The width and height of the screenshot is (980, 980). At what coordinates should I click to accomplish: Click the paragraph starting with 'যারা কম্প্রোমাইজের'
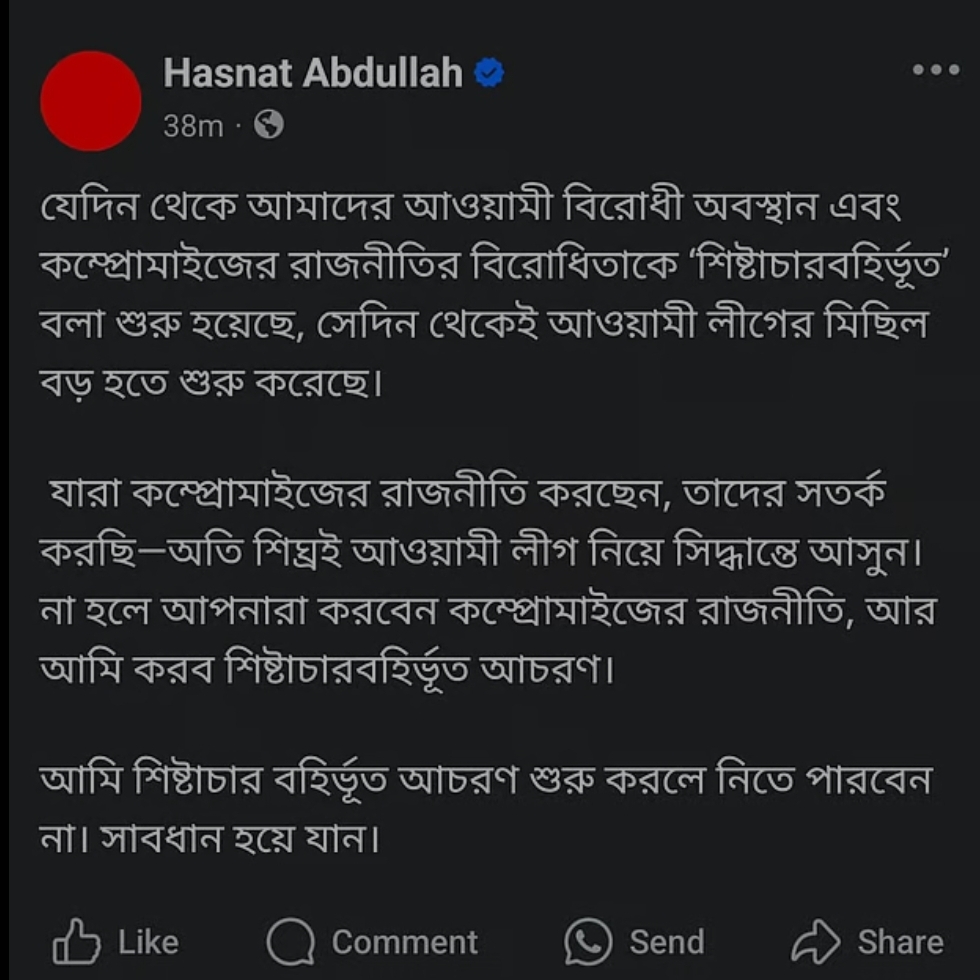click(x=488, y=581)
